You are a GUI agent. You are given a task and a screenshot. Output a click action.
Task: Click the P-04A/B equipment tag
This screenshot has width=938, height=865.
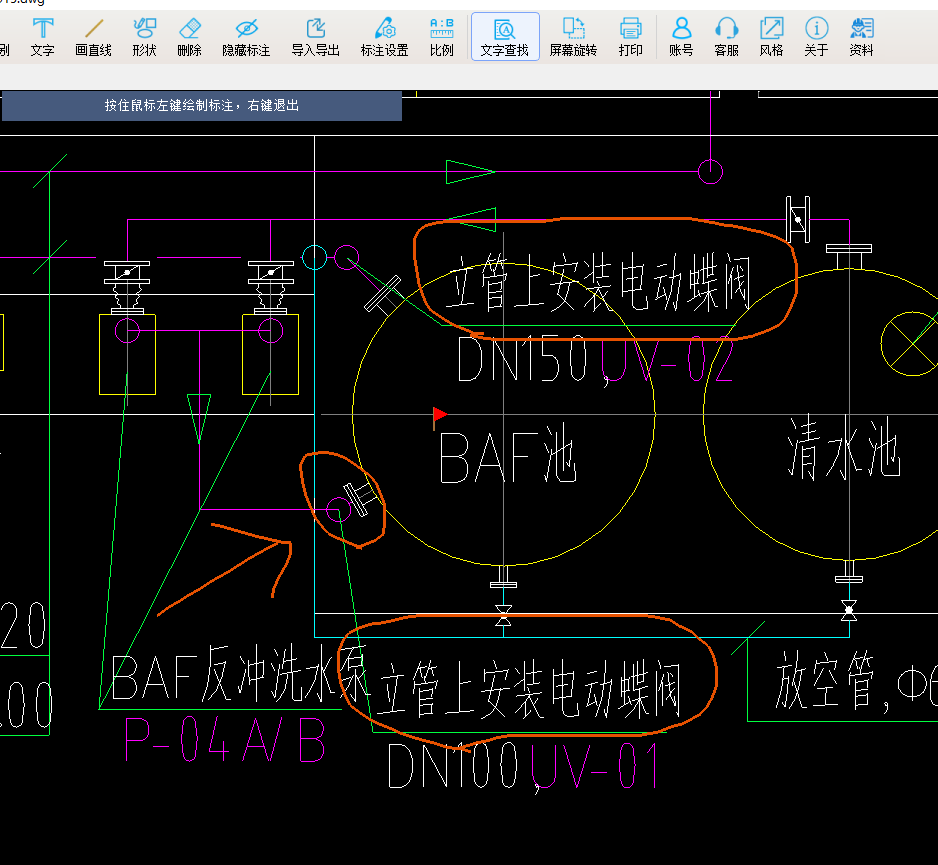[x=225, y=739]
